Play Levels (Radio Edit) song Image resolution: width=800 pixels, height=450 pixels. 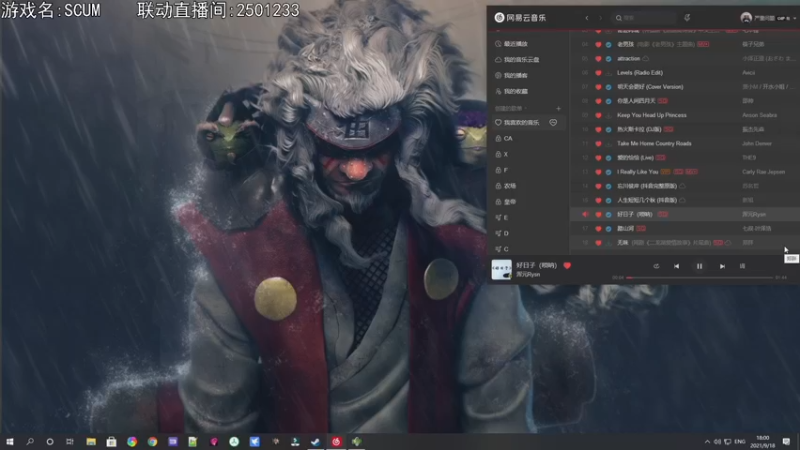(x=640, y=73)
